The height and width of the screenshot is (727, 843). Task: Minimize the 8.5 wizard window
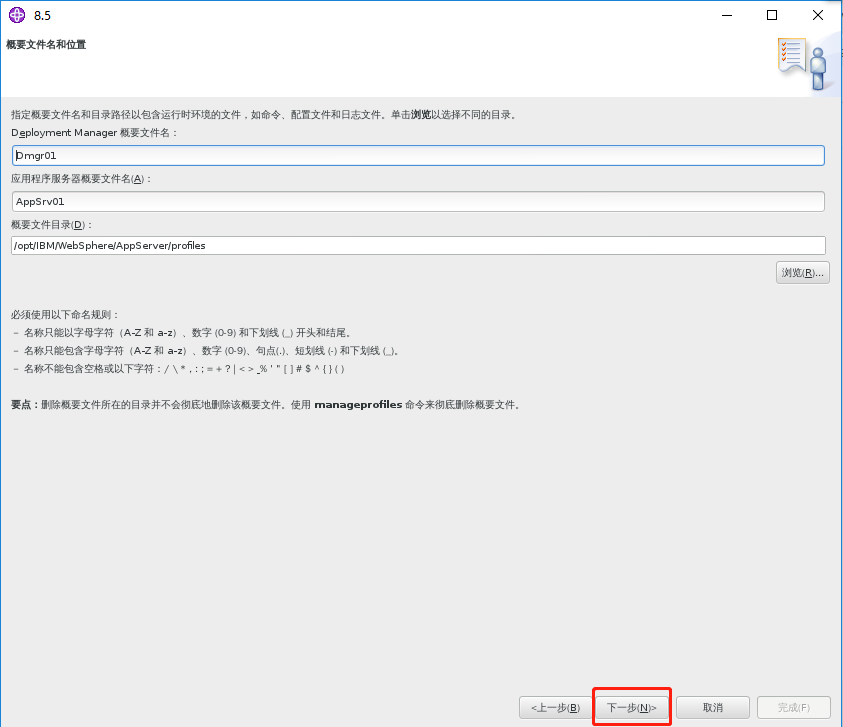pyautogui.click(x=727, y=15)
